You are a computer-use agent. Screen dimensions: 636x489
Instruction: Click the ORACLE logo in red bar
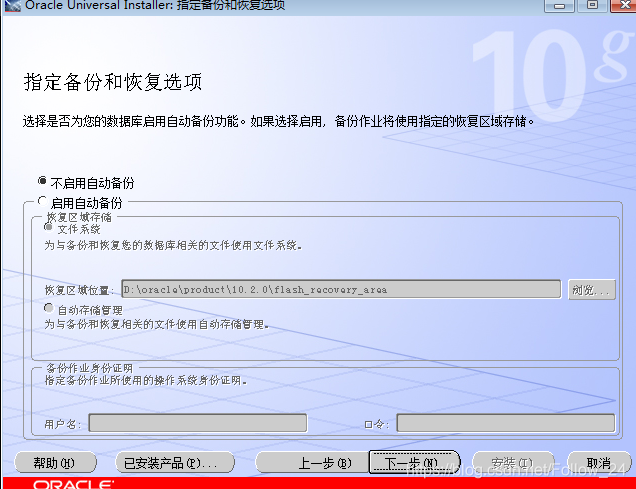coord(73,484)
